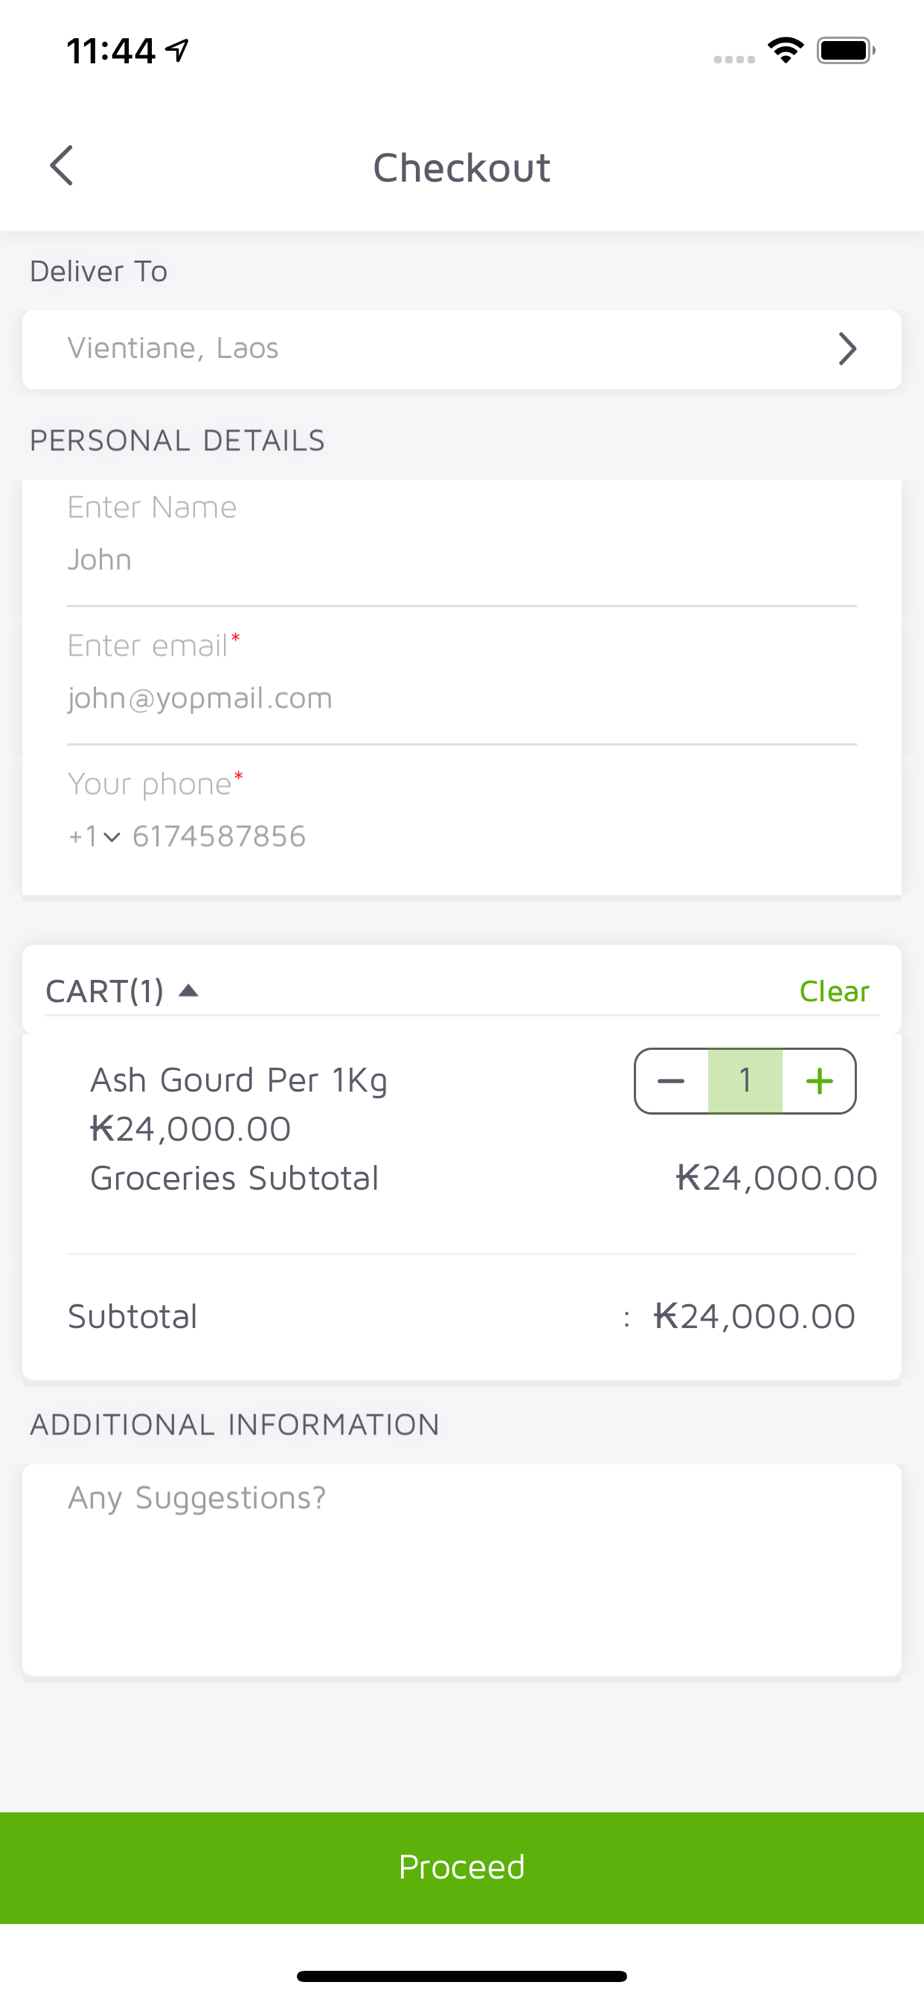Tap the Proceed button
Screen dimensions: 924x2000
coord(462,1867)
